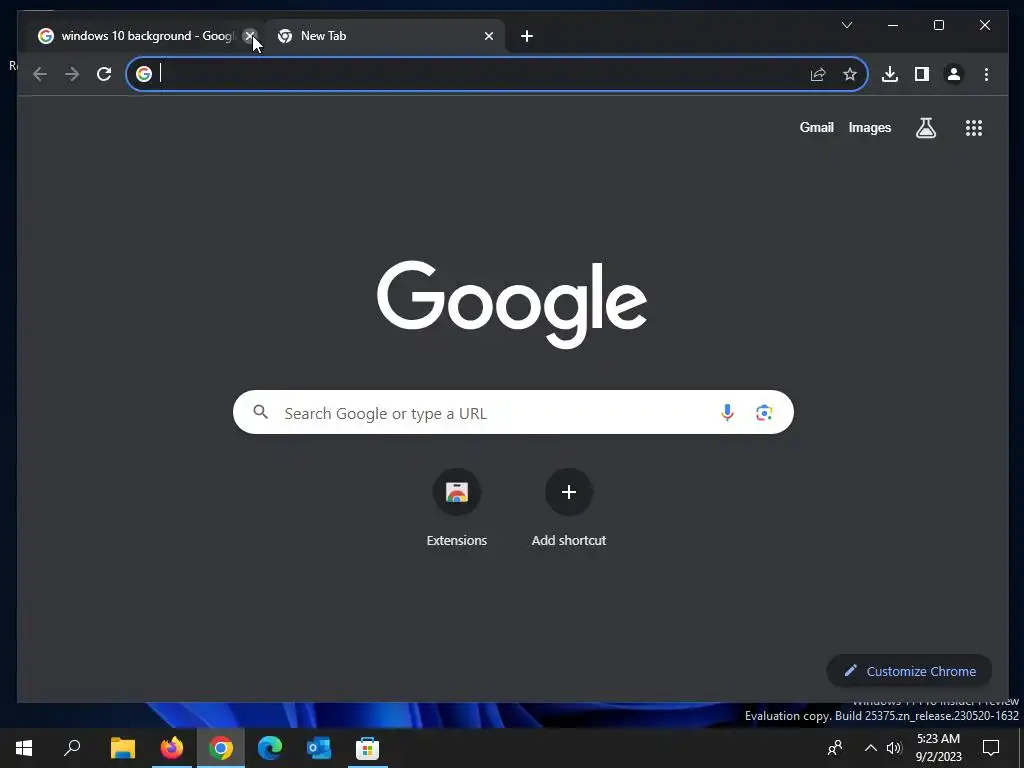
Task: Open the Chrome profile avatar
Action: [x=953, y=74]
